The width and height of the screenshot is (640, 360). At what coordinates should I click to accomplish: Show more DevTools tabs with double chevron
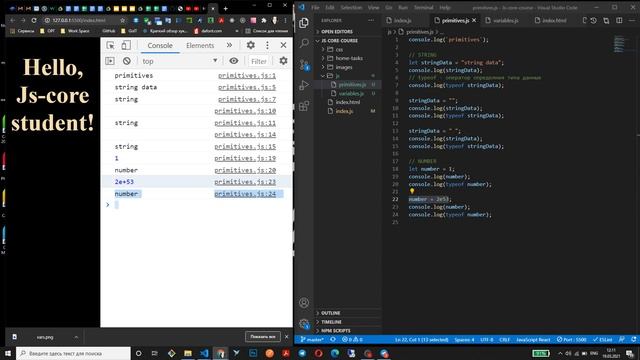tap(229, 45)
